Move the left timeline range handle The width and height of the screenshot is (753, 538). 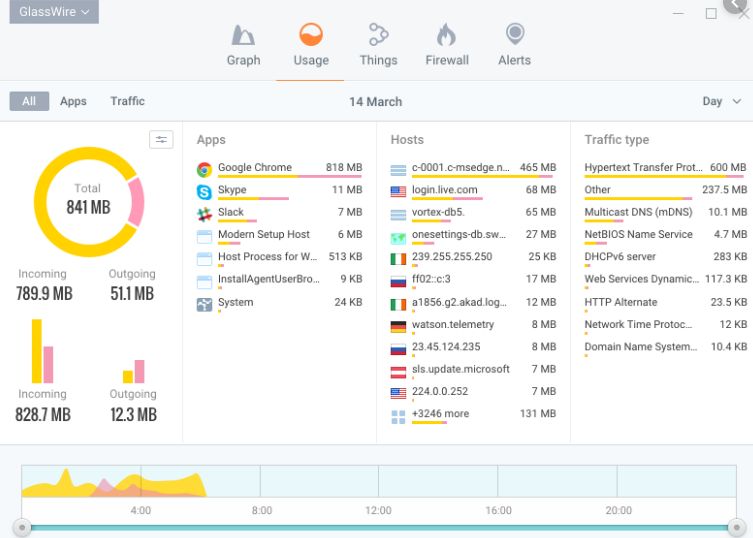[x=22, y=527]
